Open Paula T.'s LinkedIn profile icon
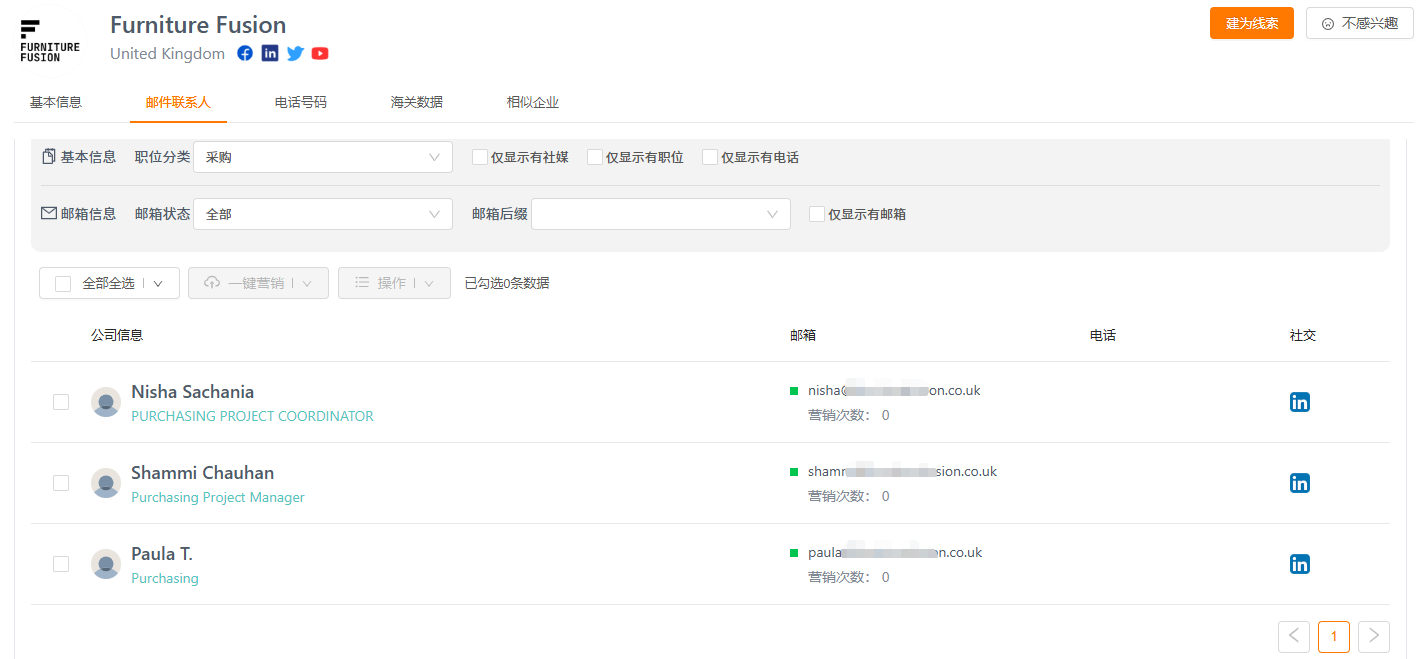1419x659 pixels. (1300, 564)
